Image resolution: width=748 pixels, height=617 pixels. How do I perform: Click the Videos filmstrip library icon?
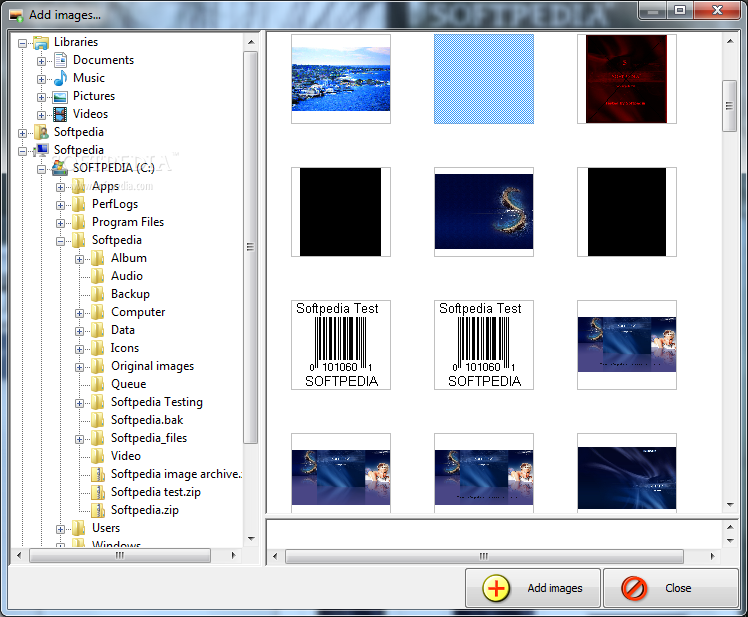tap(61, 114)
